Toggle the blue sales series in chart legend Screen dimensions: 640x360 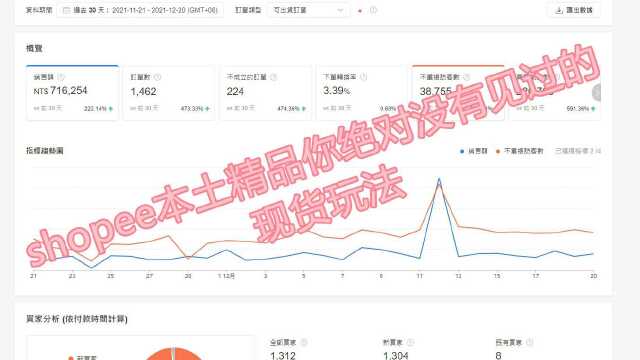(473, 151)
